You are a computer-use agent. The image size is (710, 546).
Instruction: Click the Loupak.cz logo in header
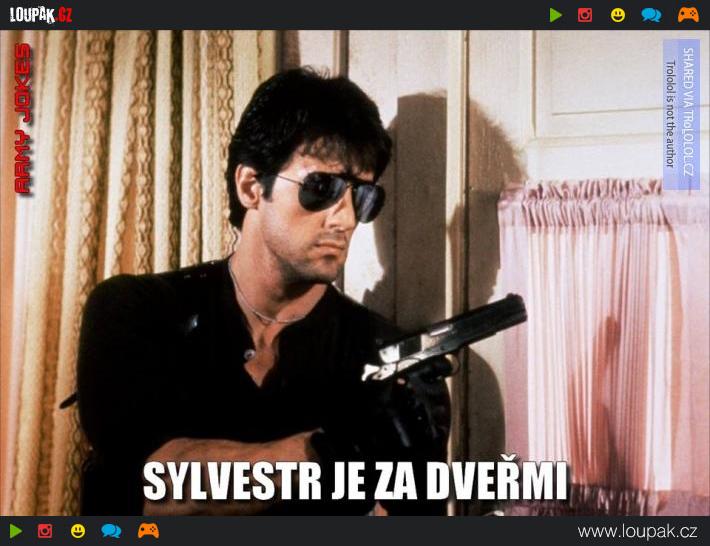click(x=41, y=15)
